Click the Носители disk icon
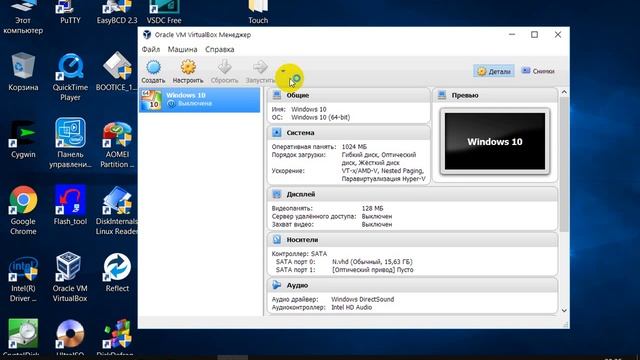 (277, 240)
